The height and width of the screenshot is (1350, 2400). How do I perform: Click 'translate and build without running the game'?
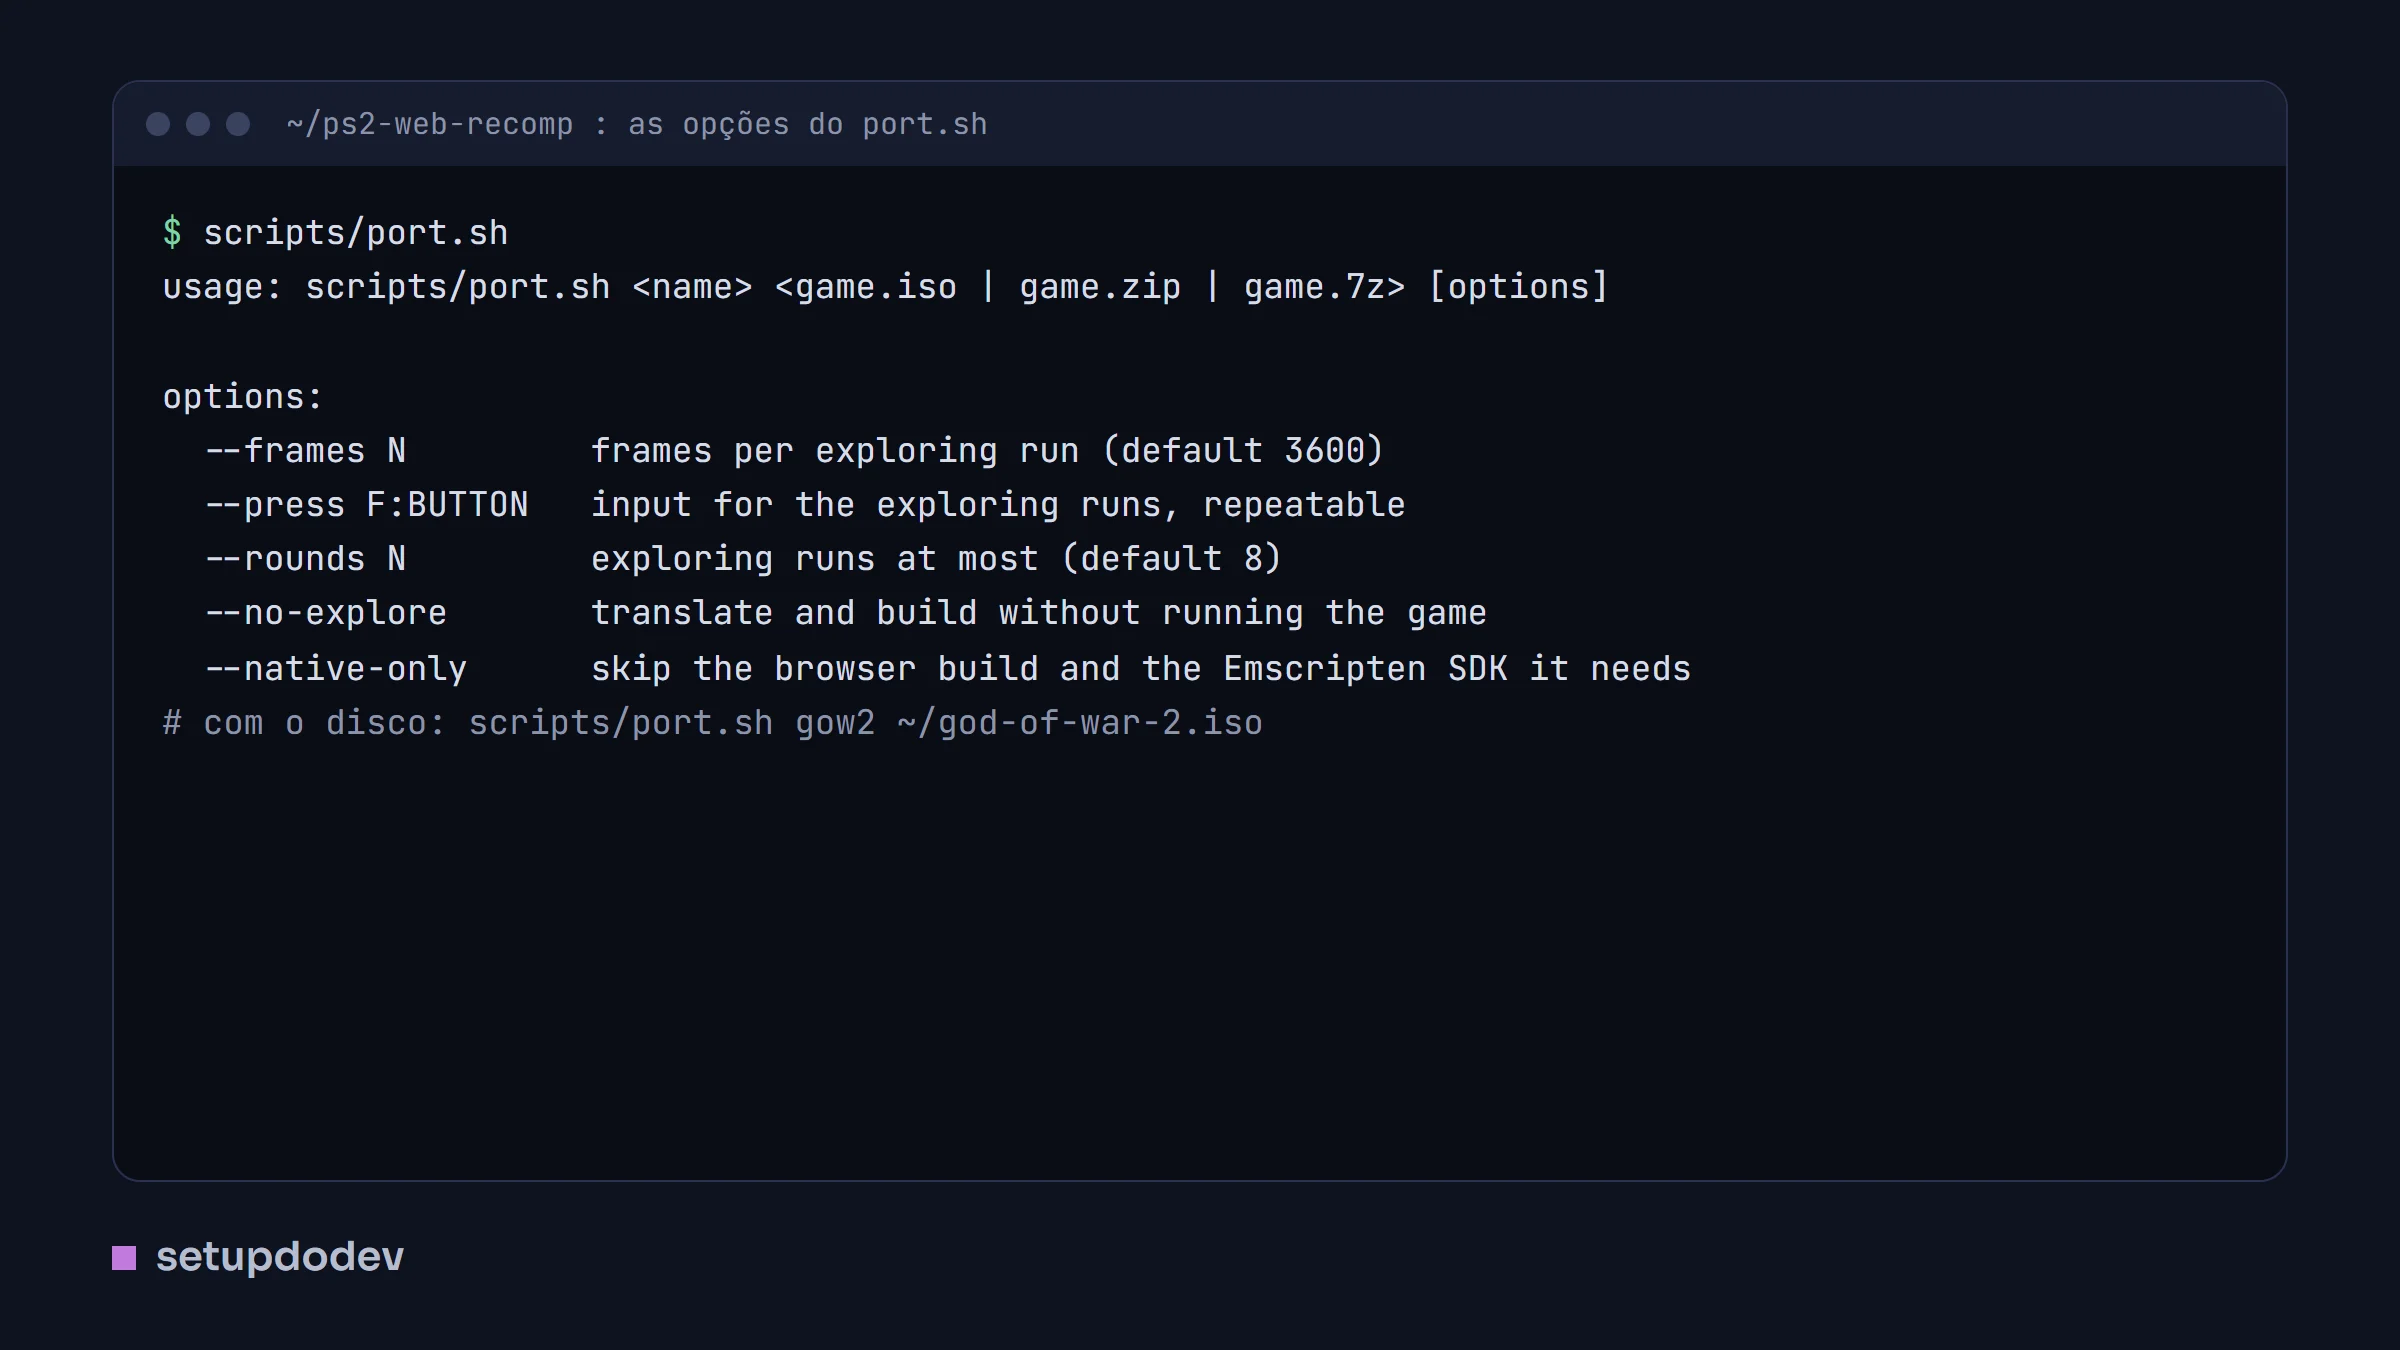1038,613
